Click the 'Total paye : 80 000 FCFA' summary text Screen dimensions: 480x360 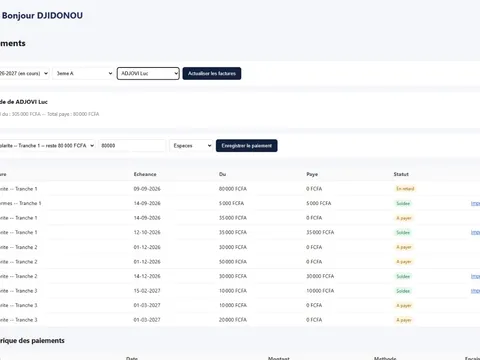[73, 114]
